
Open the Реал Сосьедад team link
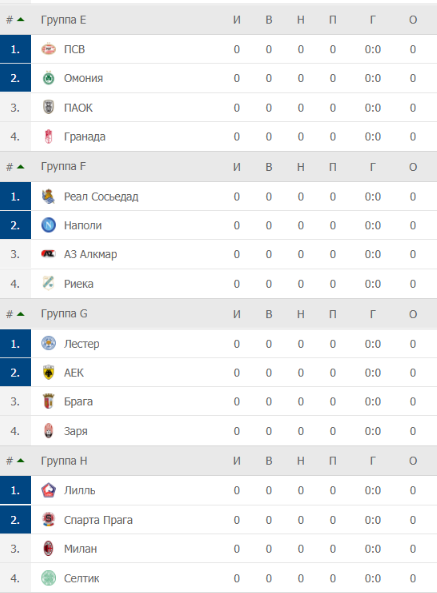(x=101, y=197)
